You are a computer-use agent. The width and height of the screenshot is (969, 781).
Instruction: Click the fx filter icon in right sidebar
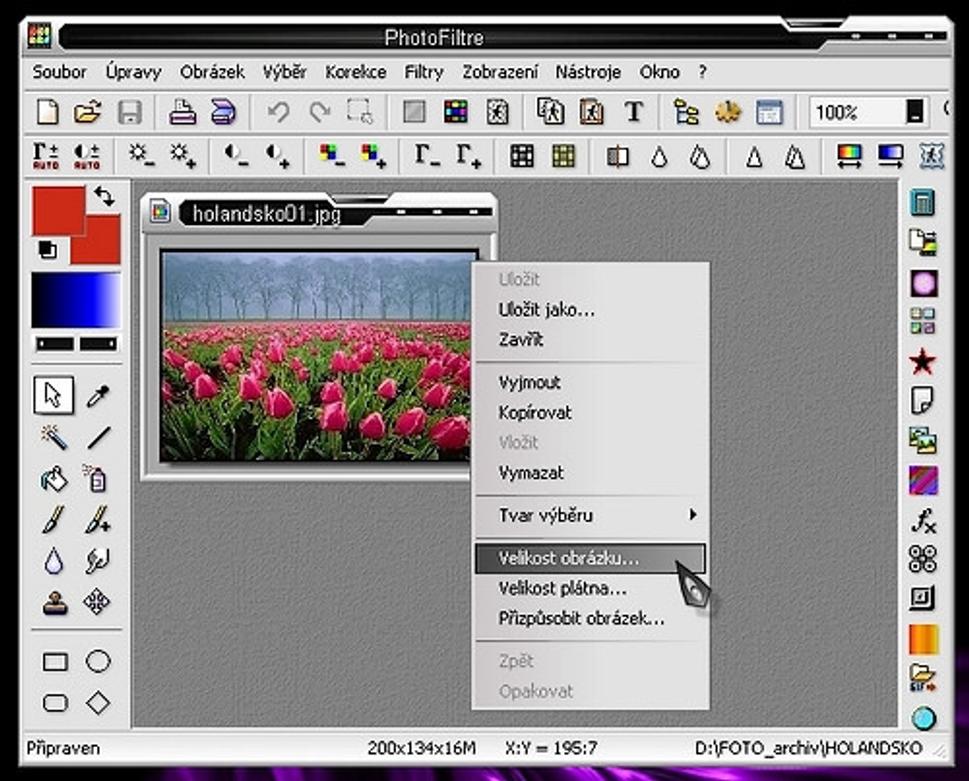[x=923, y=520]
